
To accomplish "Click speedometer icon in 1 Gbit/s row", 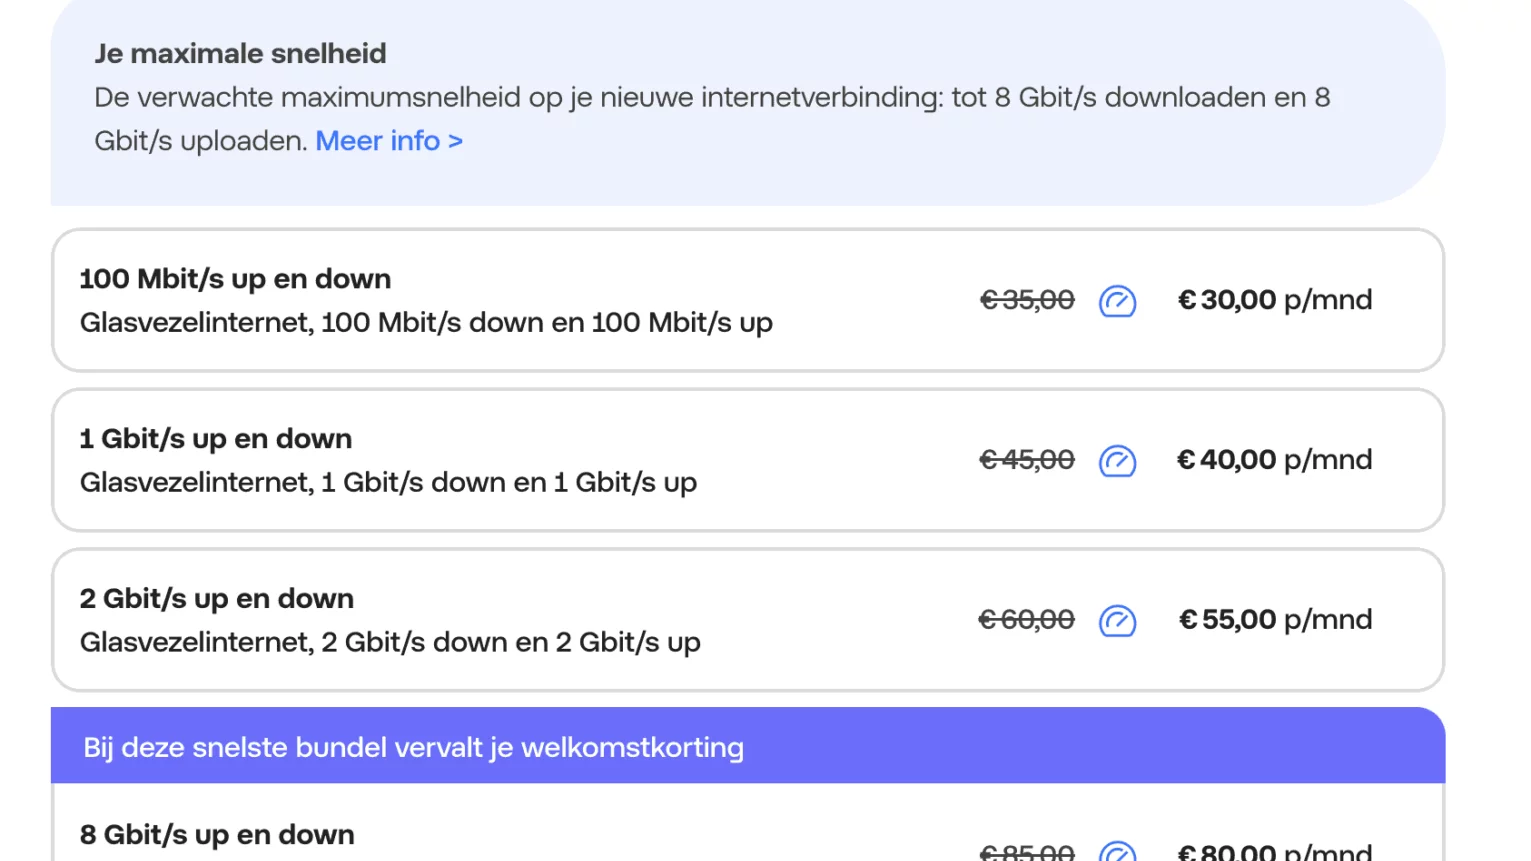I will 1117,461.
